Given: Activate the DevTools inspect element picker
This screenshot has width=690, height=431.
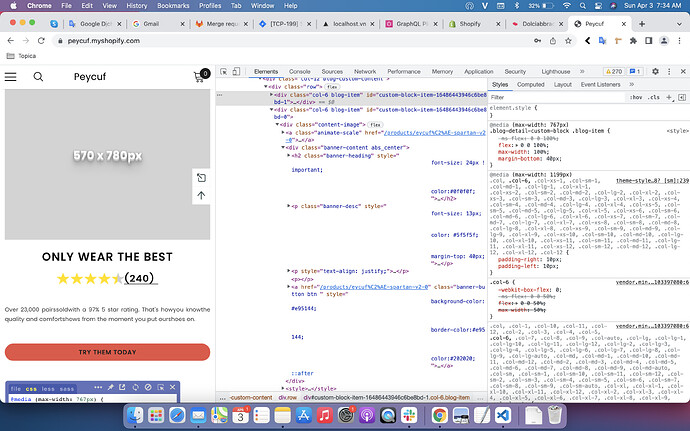Looking at the screenshot, I should click(x=224, y=71).
